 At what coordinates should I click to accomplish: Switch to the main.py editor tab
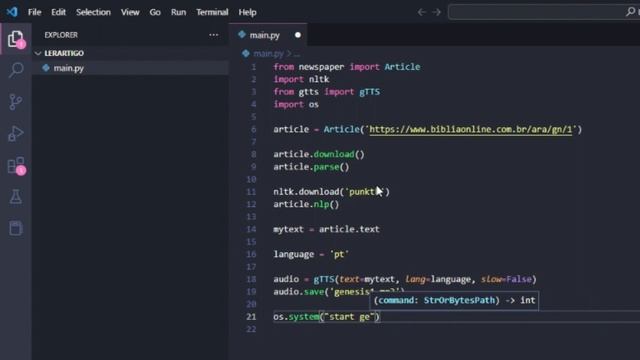(268, 35)
